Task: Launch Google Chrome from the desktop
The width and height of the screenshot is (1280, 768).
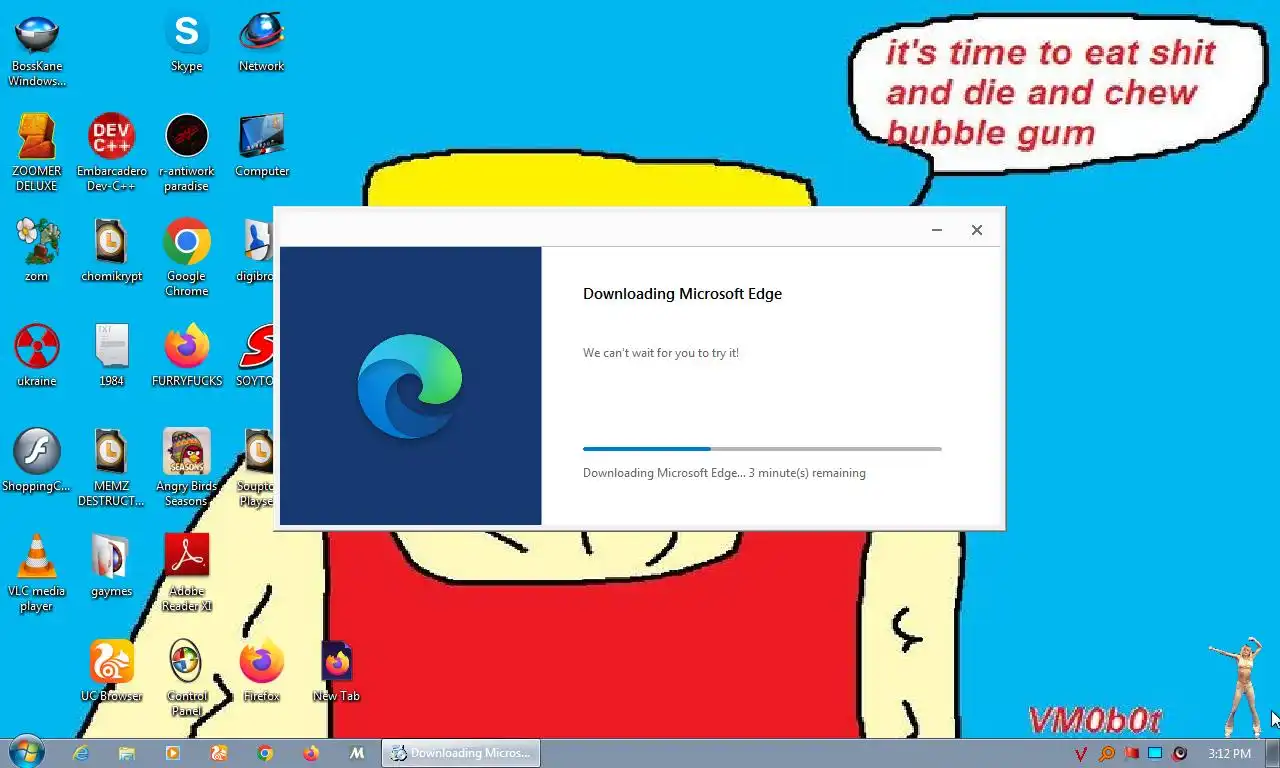Action: coord(186,257)
